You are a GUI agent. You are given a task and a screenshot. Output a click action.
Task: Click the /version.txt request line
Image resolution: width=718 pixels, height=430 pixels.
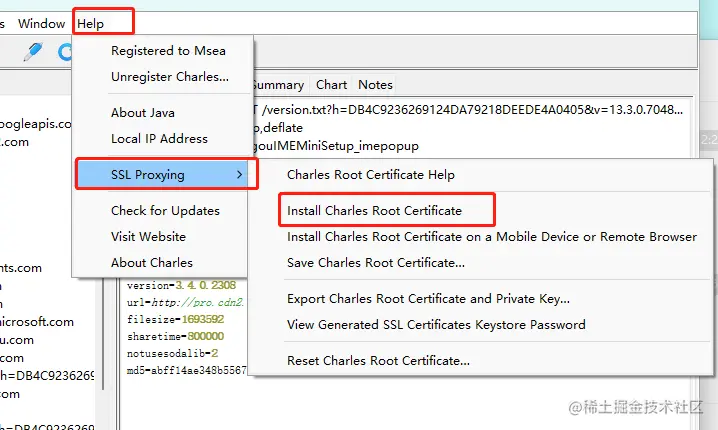[467, 110]
